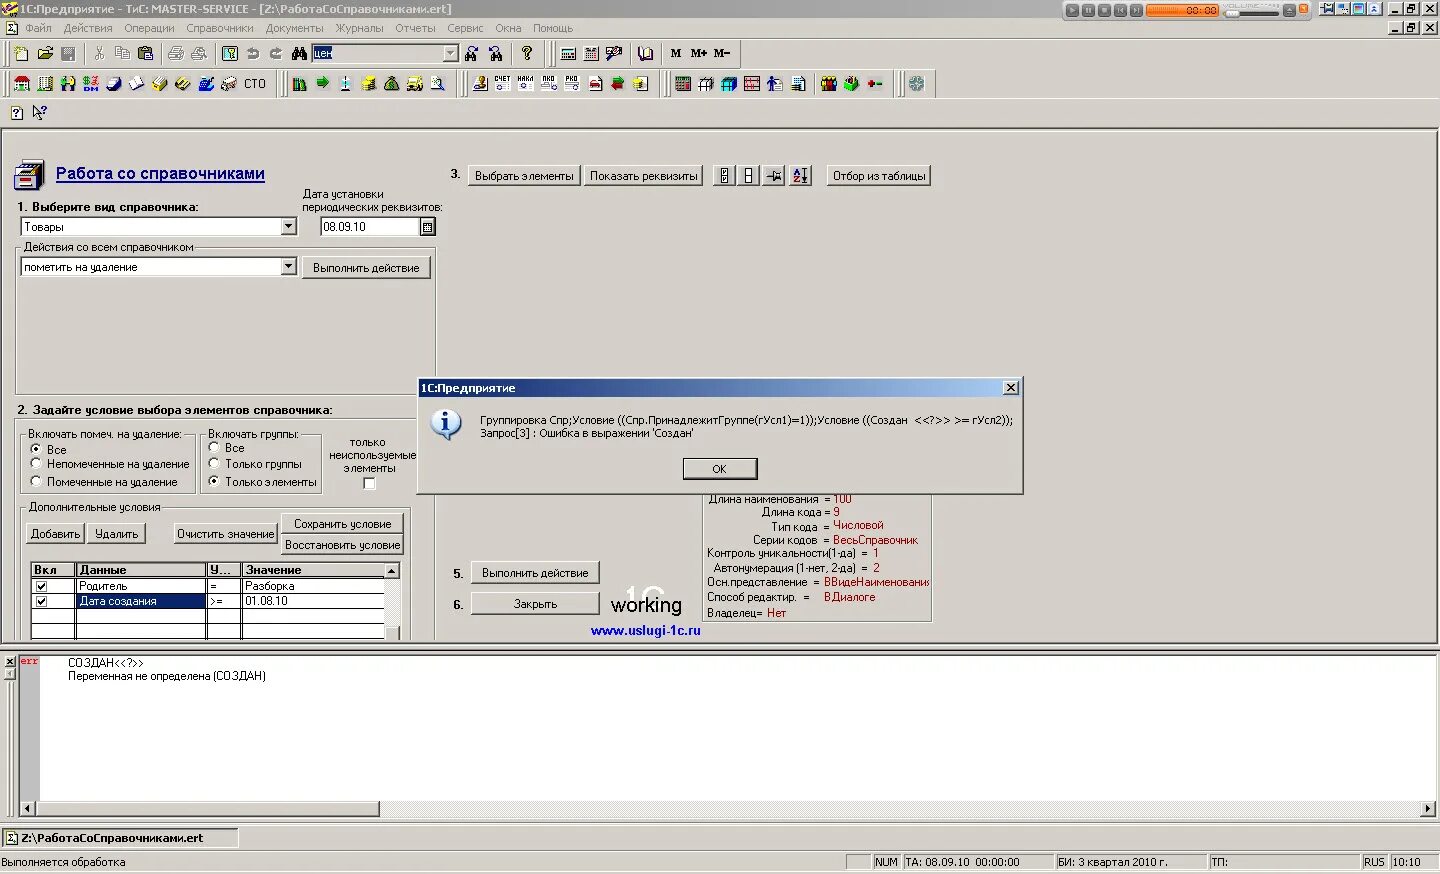Click 'Очистить значение' button
This screenshot has width=1440, height=874.
point(225,534)
